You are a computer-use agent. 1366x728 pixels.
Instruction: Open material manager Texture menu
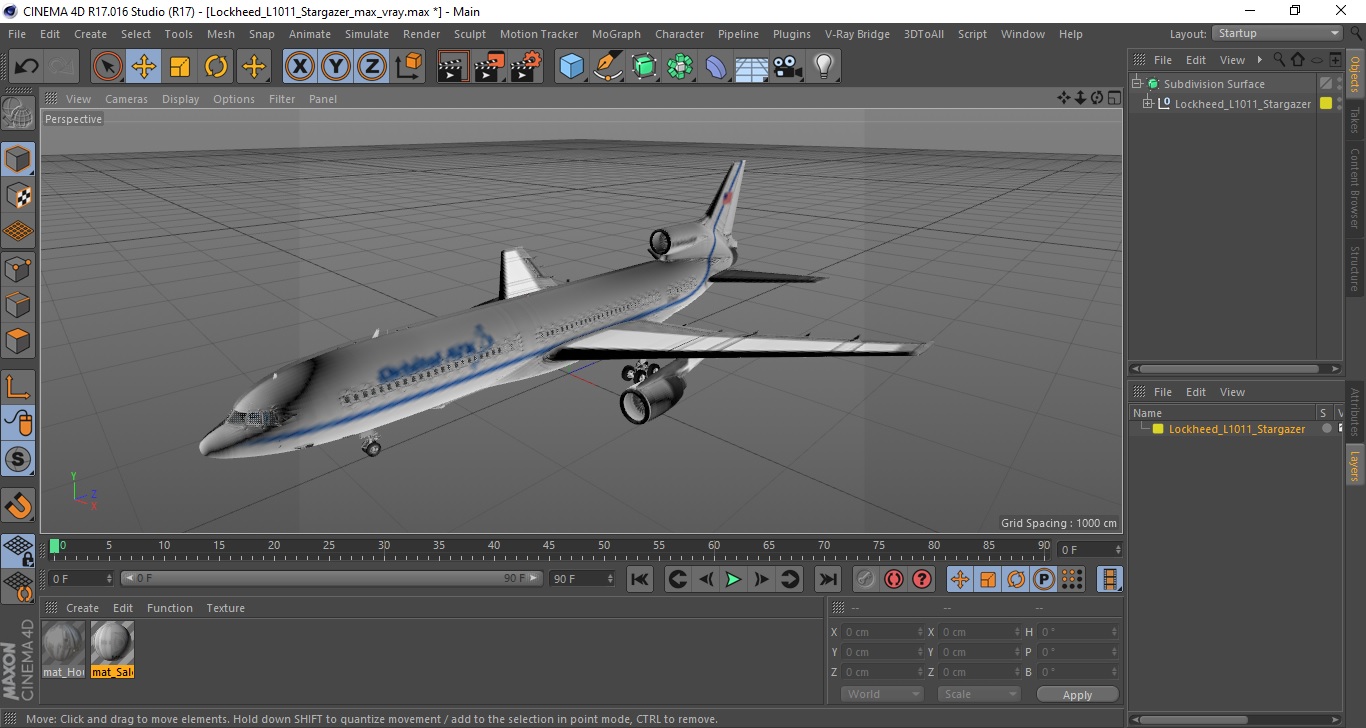pos(226,608)
